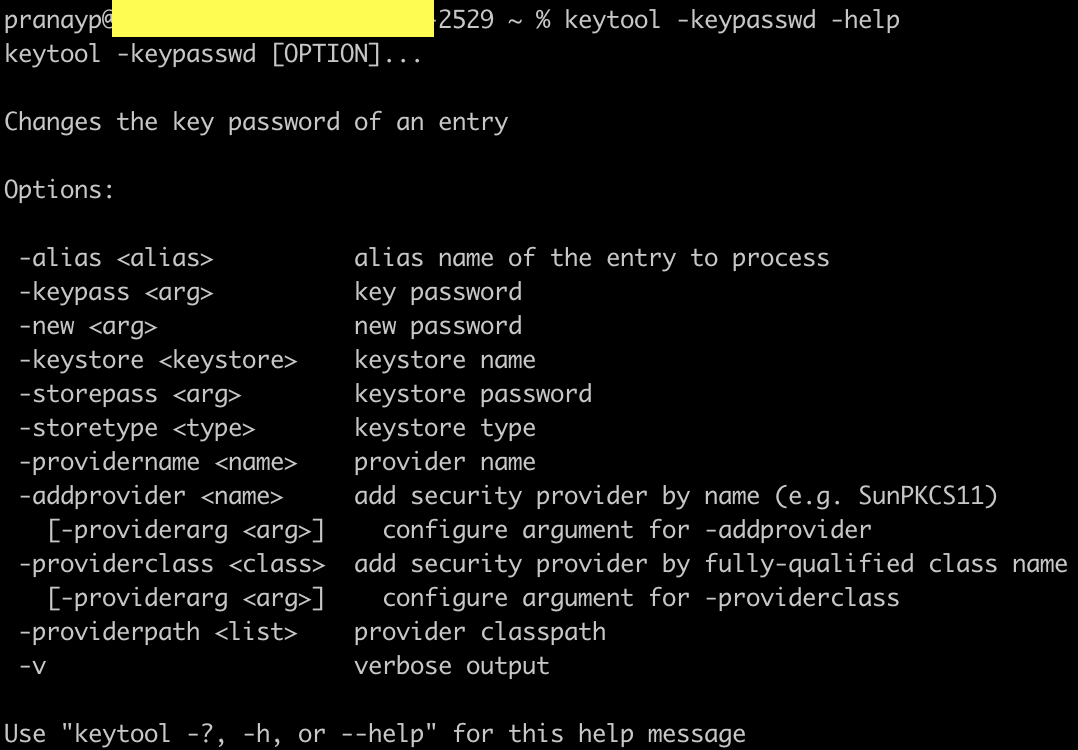
Task: Click the -keystore <keystore> option
Action: [158, 360]
